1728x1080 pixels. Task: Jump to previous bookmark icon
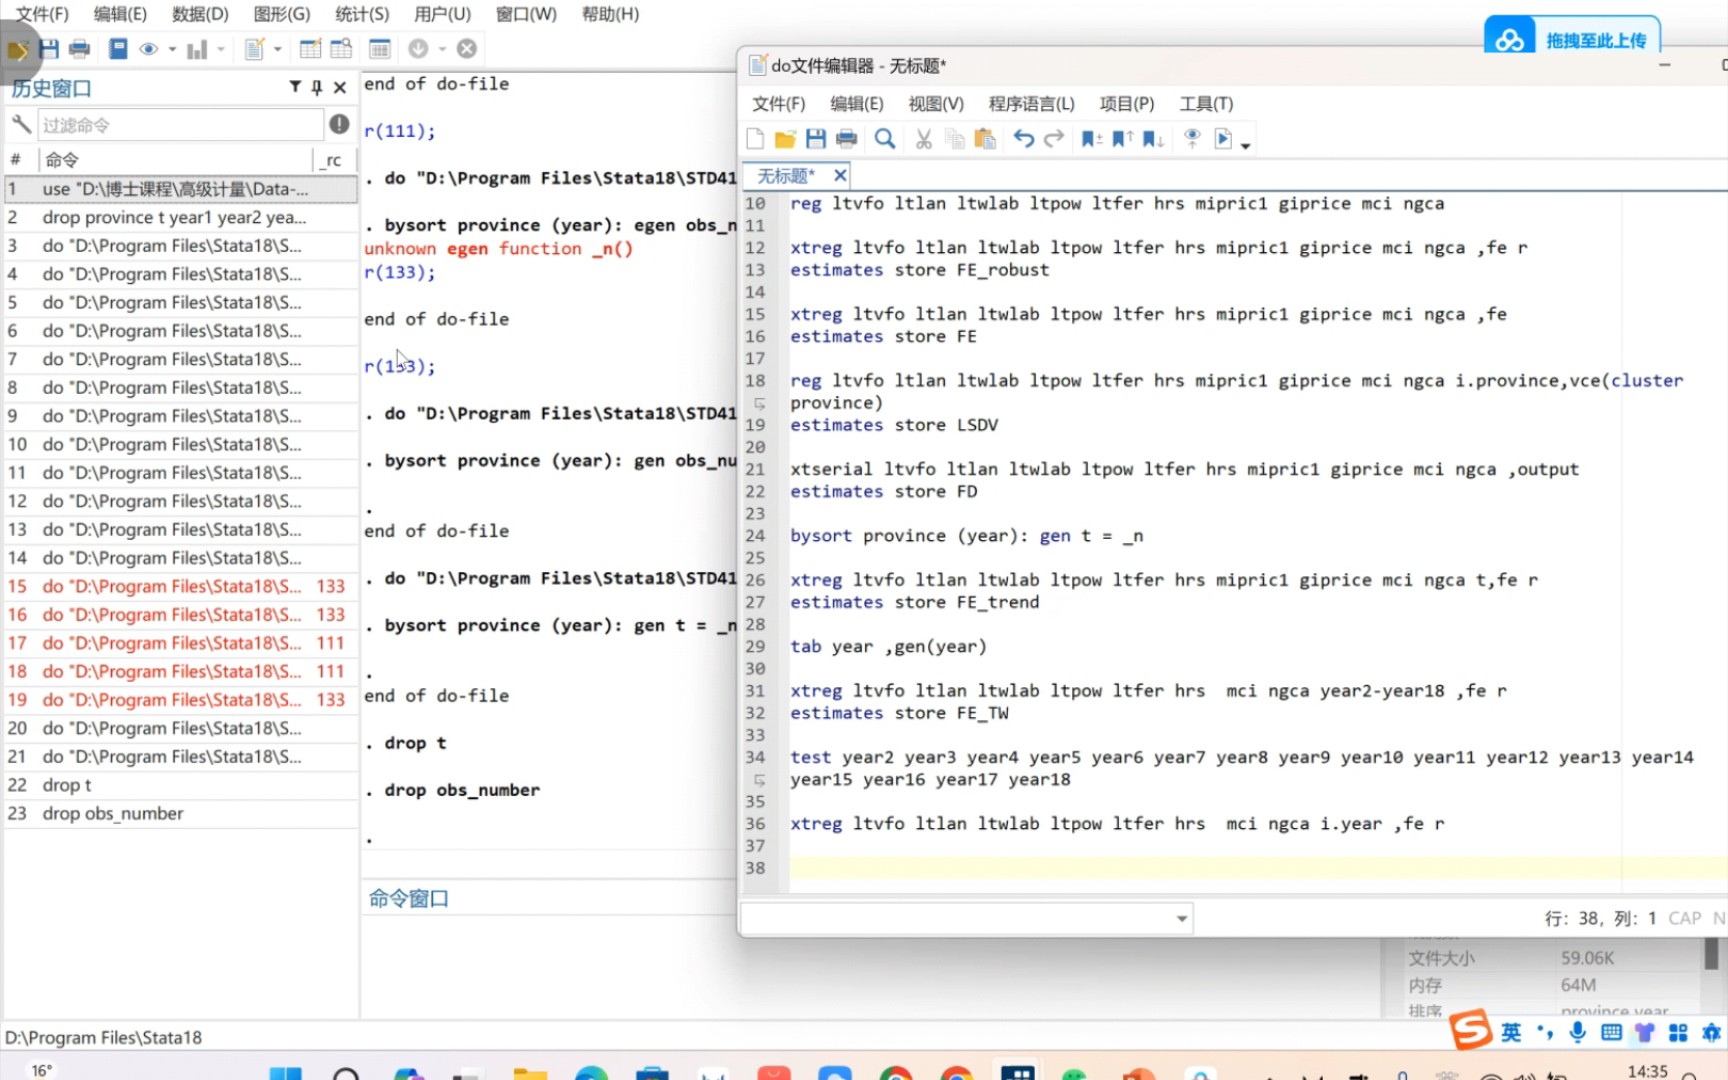point(1122,139)
